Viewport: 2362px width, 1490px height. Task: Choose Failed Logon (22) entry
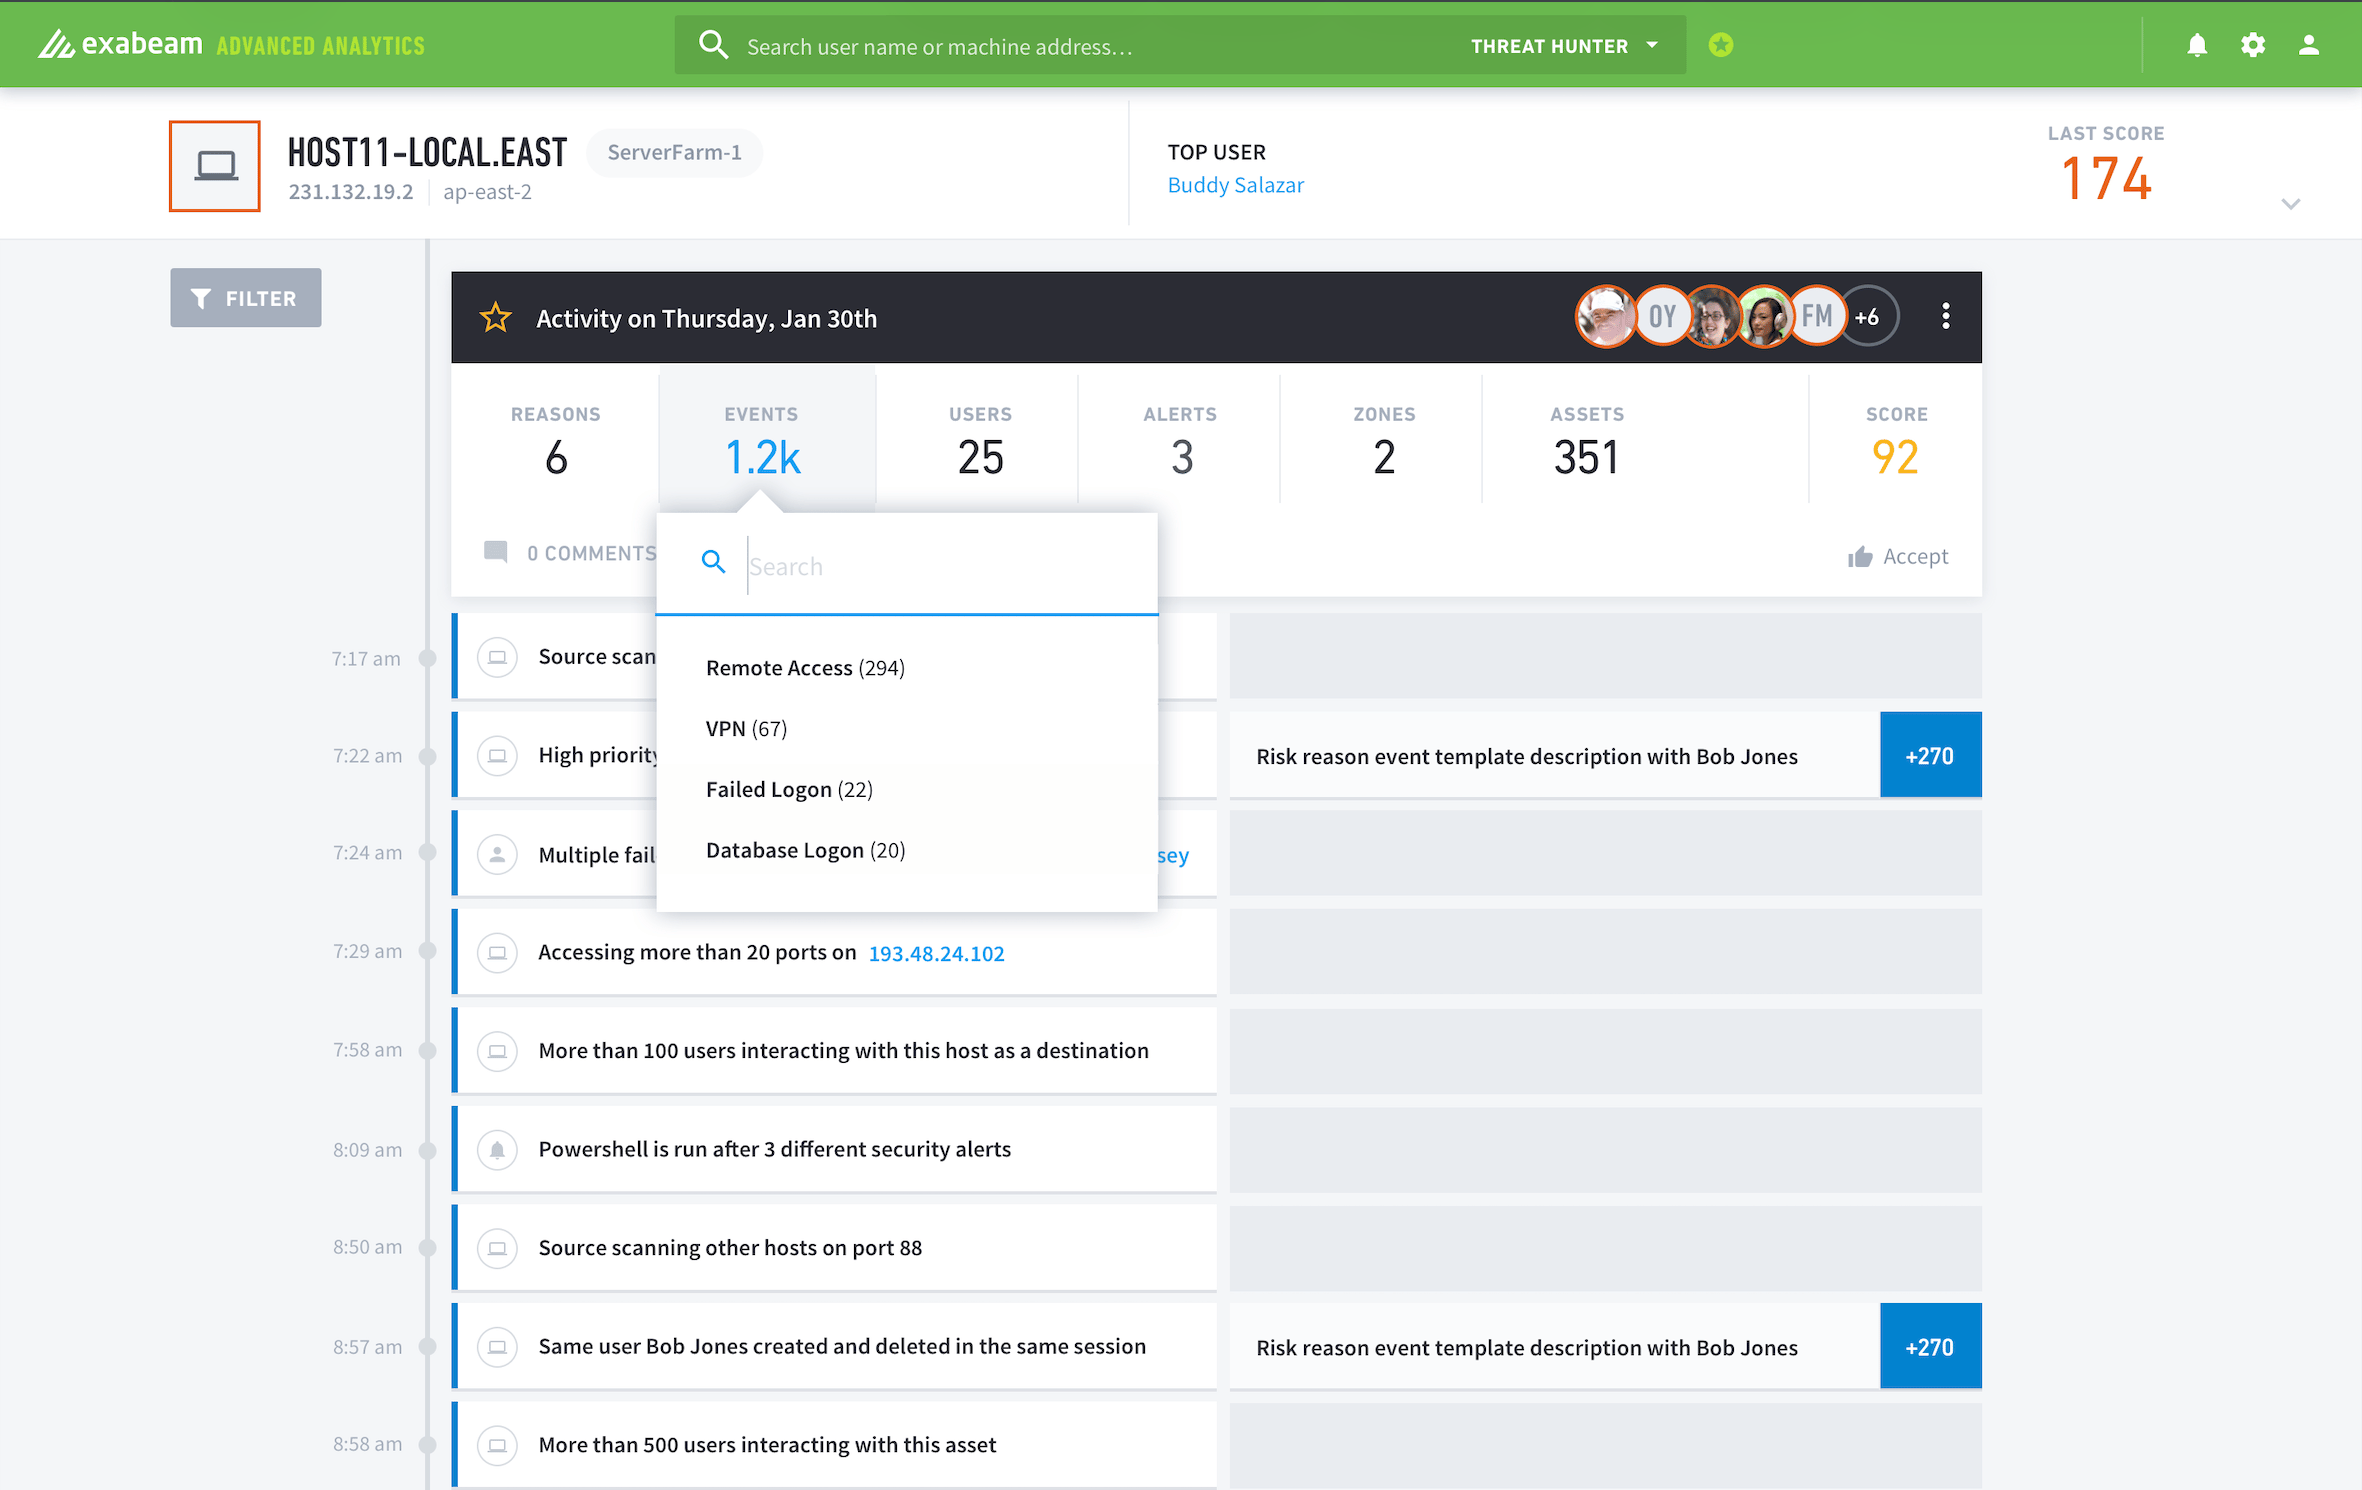pos(788,790)
